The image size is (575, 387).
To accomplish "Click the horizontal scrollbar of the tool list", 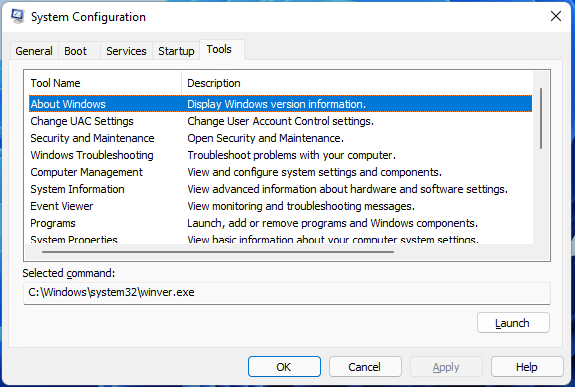I will [218, 252].
